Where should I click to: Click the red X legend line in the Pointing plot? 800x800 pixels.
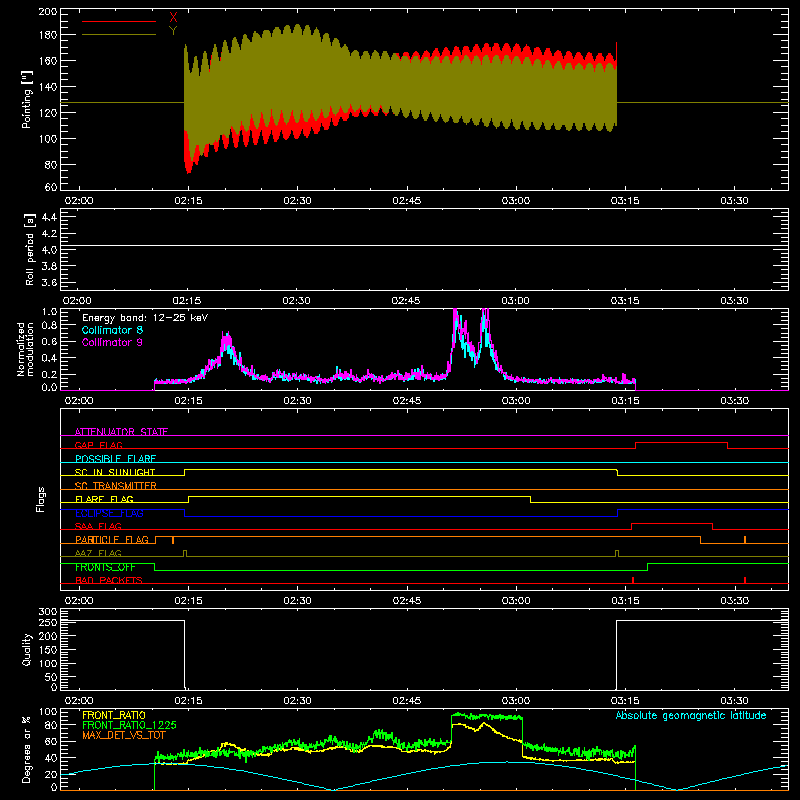pos(119,21)
